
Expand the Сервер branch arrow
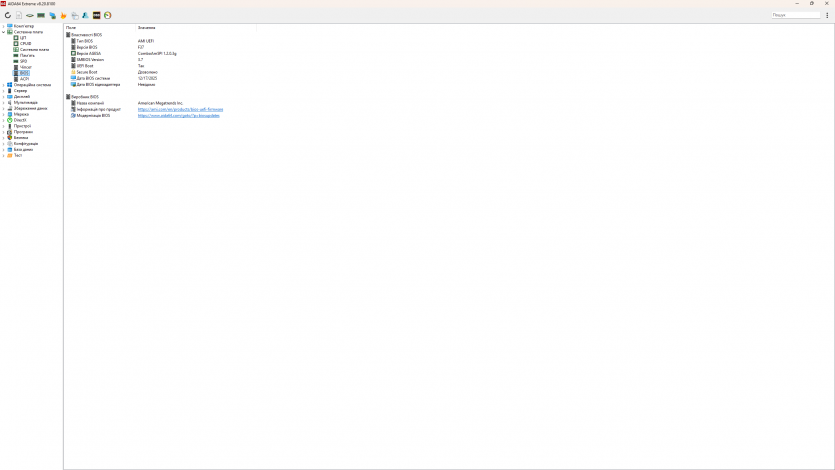3,90
